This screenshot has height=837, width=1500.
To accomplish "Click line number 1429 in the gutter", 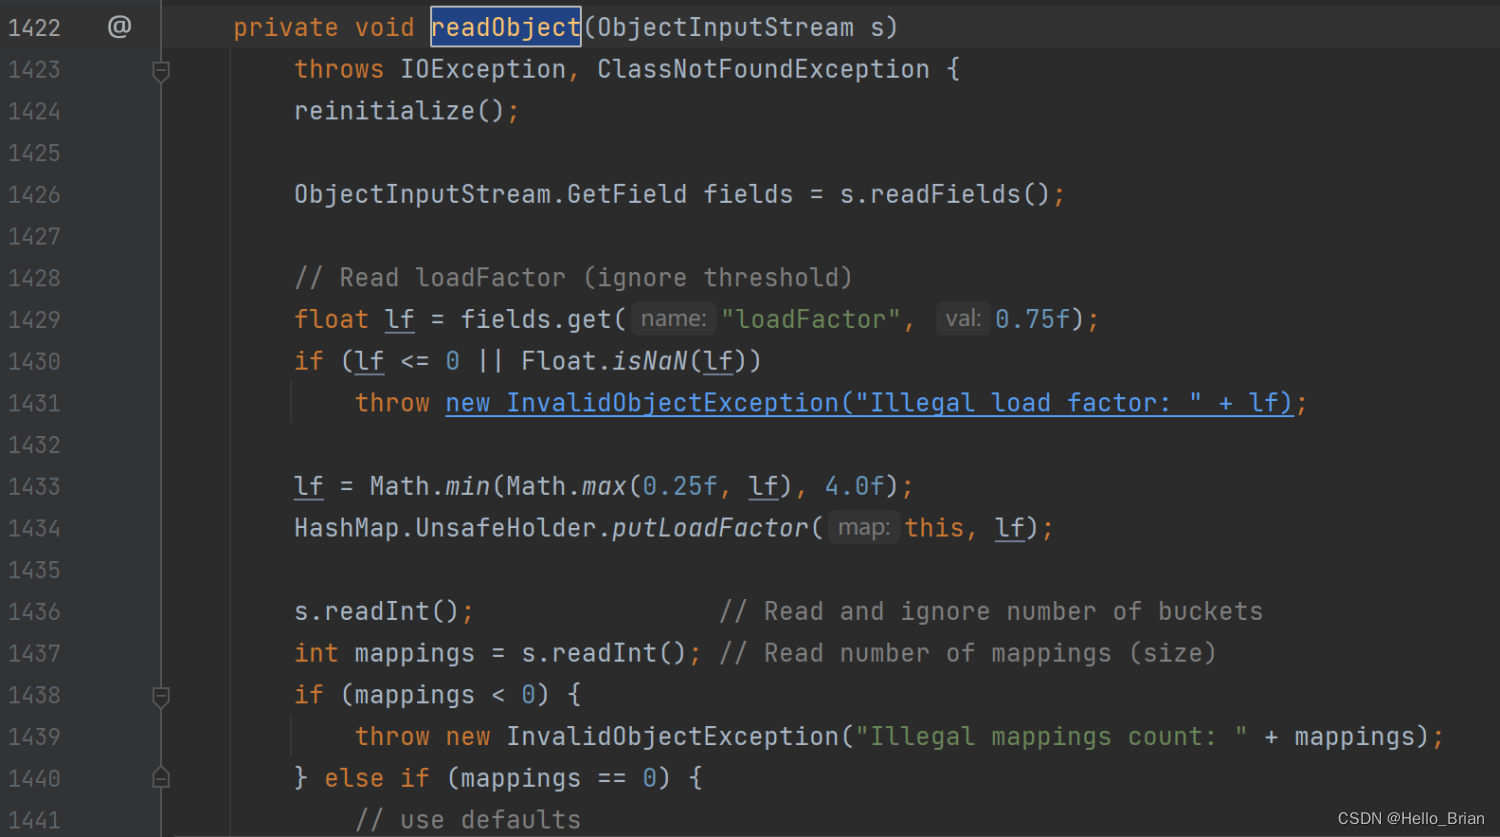I will pos(34,320).
